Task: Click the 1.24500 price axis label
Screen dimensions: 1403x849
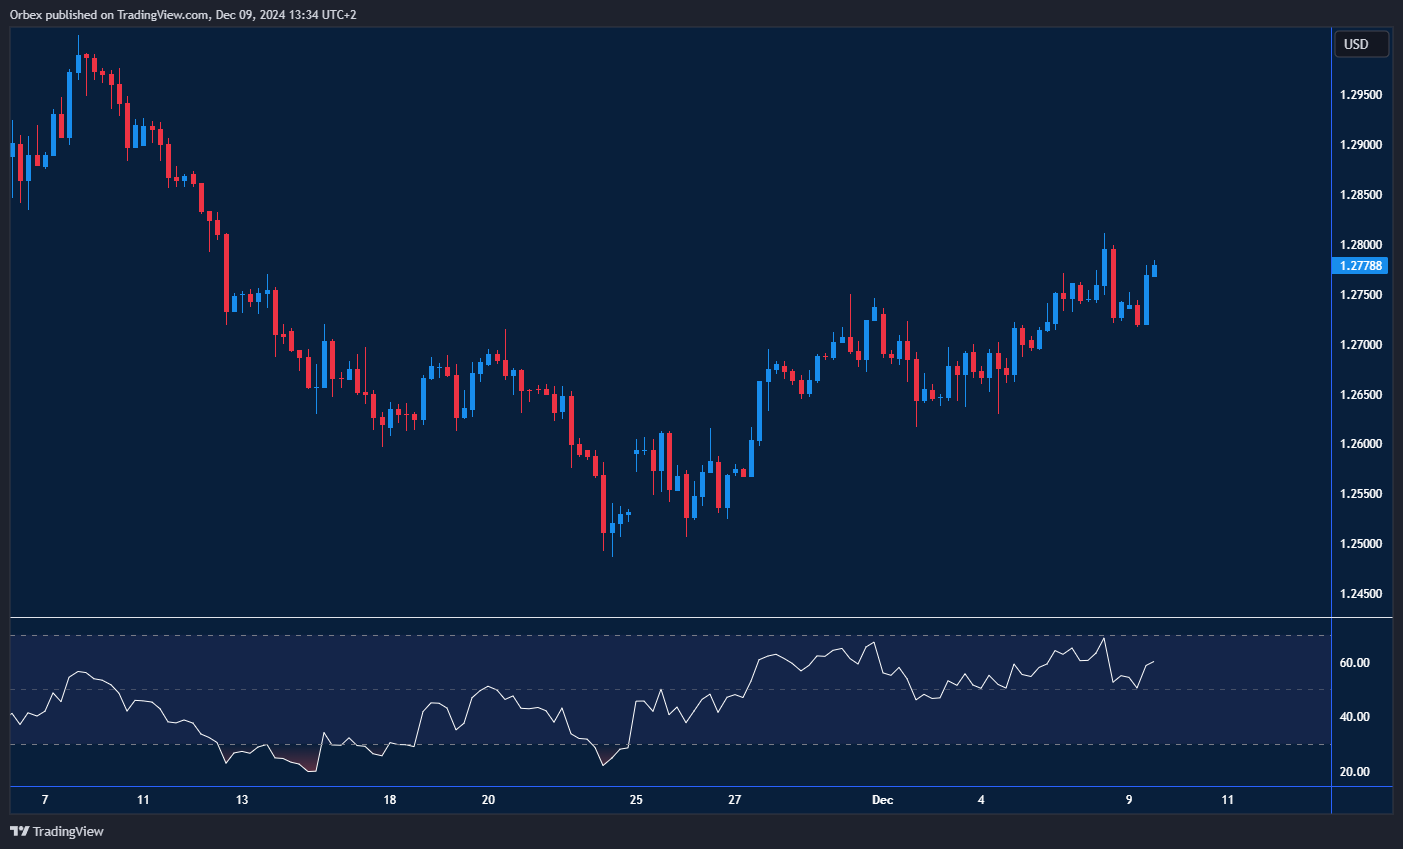Action: (x=1360, y=594)
